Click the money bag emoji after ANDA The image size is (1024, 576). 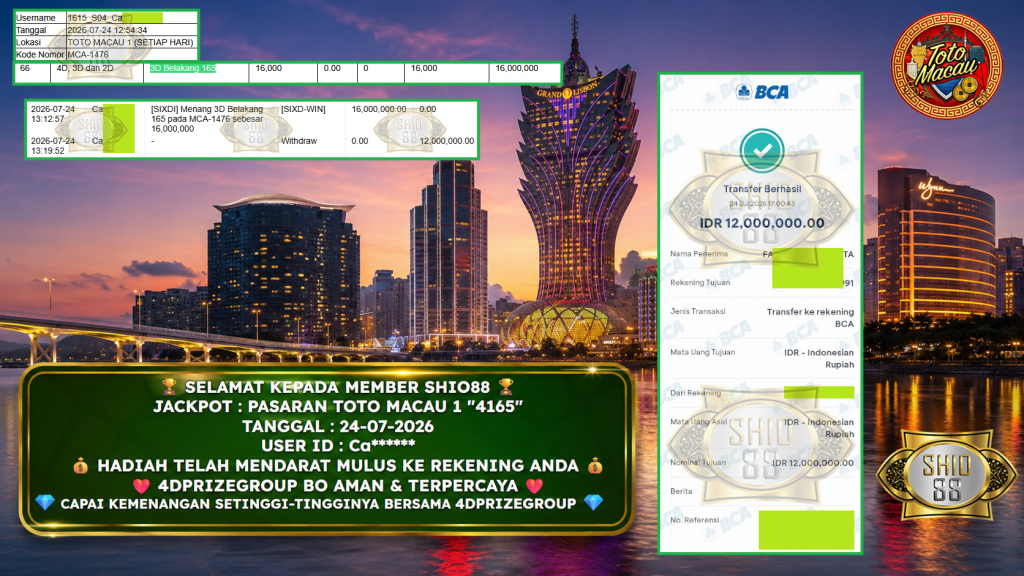point(595,466)
